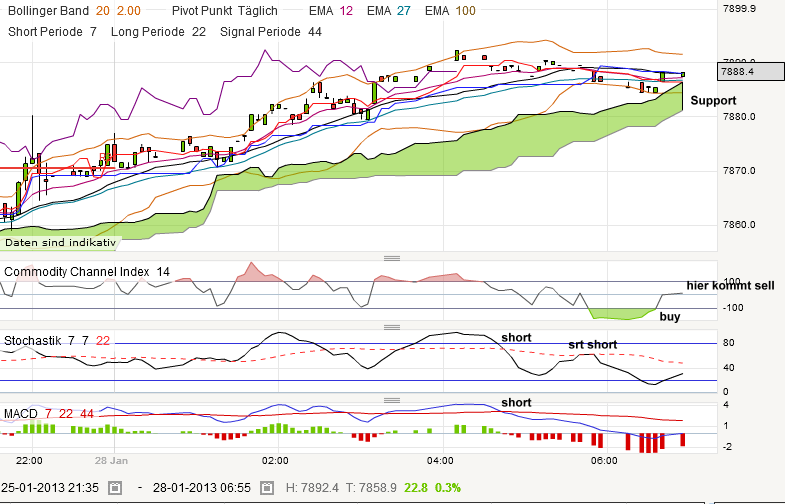Click the 02:00 time axis label
The image size is (785, 504).
(x=275, y=460)
